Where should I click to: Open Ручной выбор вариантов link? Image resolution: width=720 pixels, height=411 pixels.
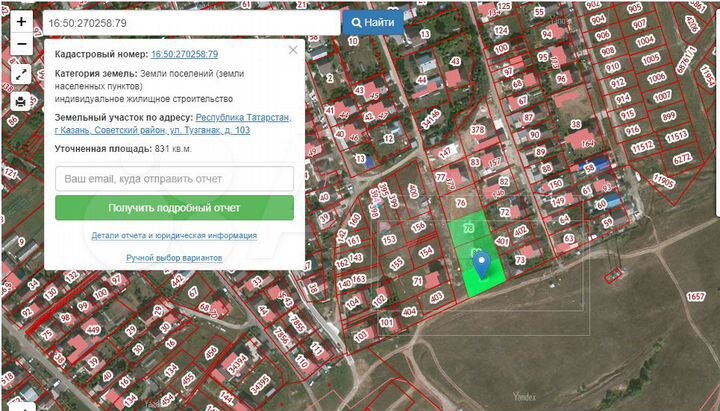coord(174,258)
